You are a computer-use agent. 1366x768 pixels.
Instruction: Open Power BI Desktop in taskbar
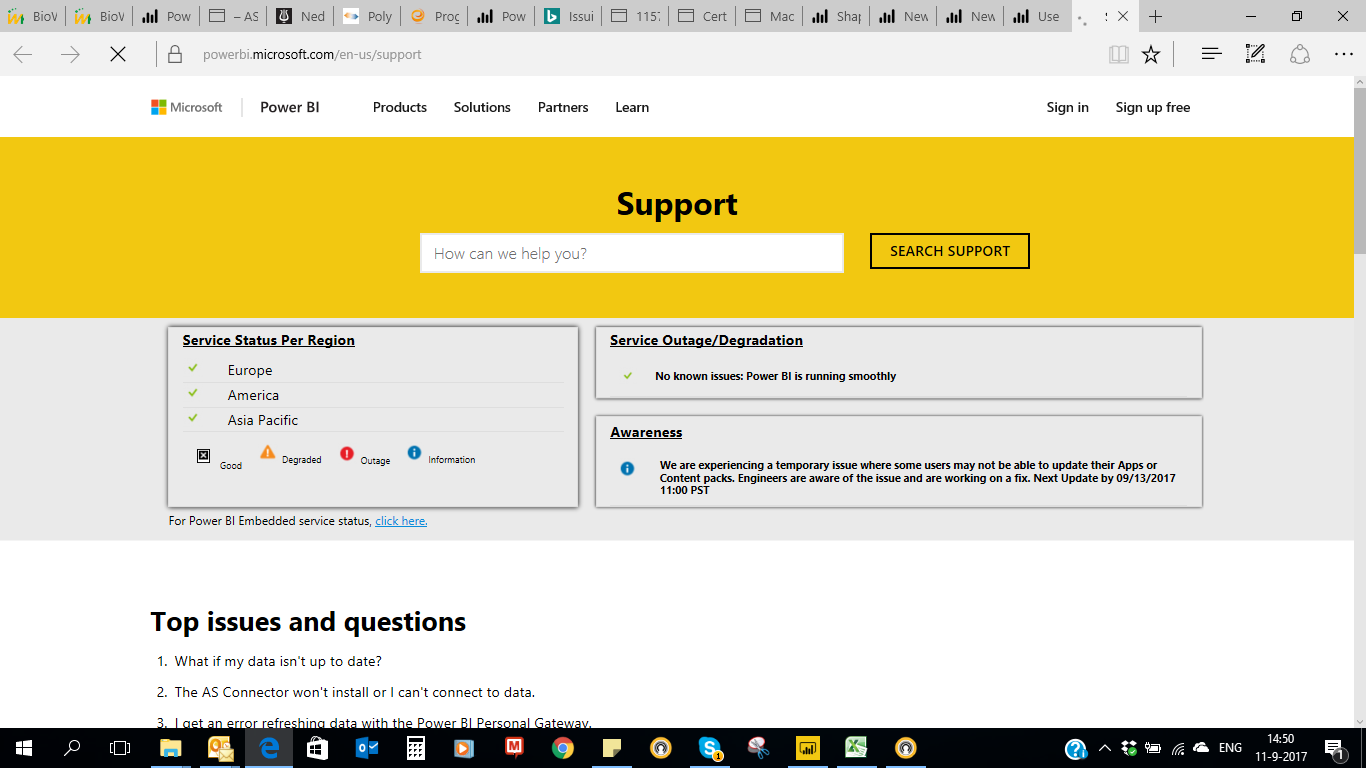(807, 748)
